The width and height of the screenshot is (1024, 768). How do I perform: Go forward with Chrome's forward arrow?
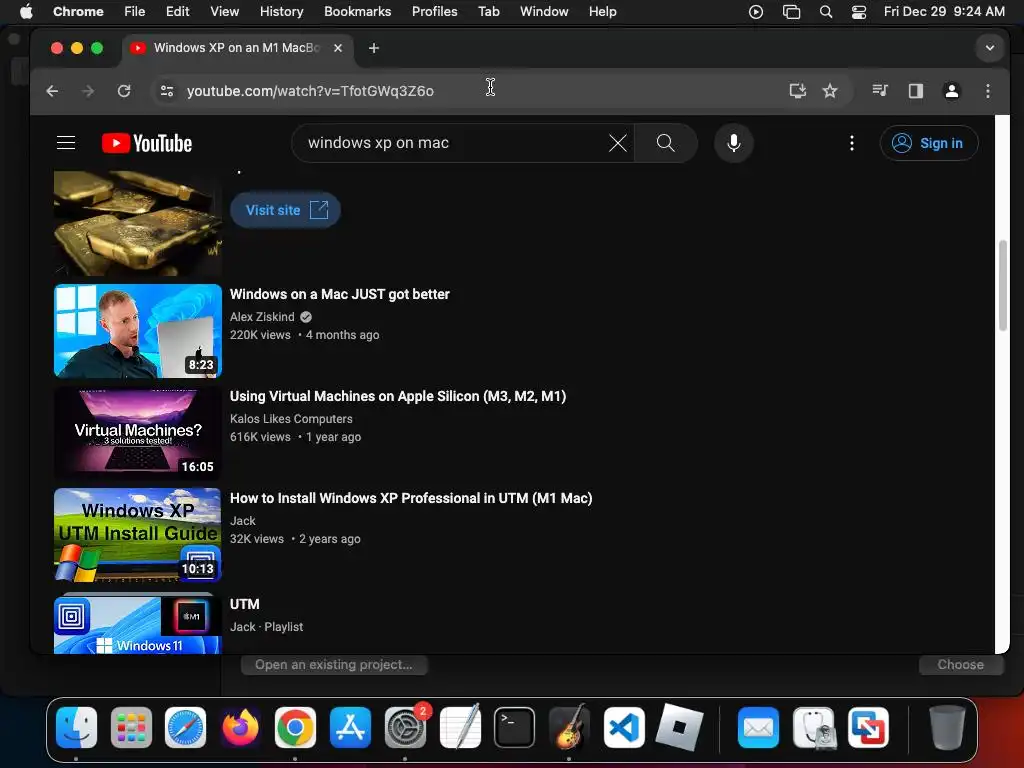point(88,91)
